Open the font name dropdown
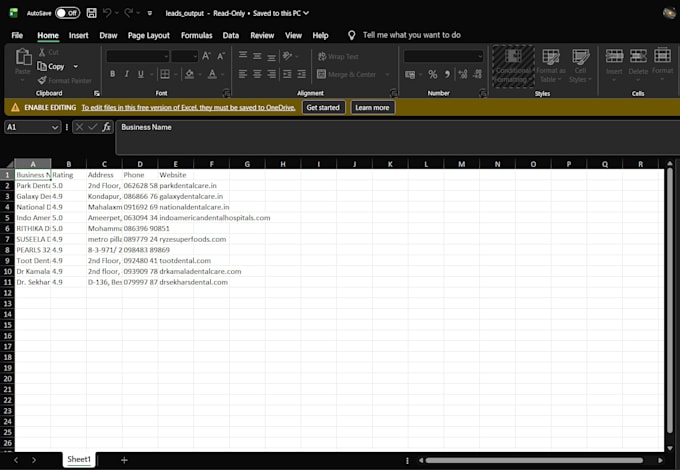680x470 pixels. [x=166, y=56]
